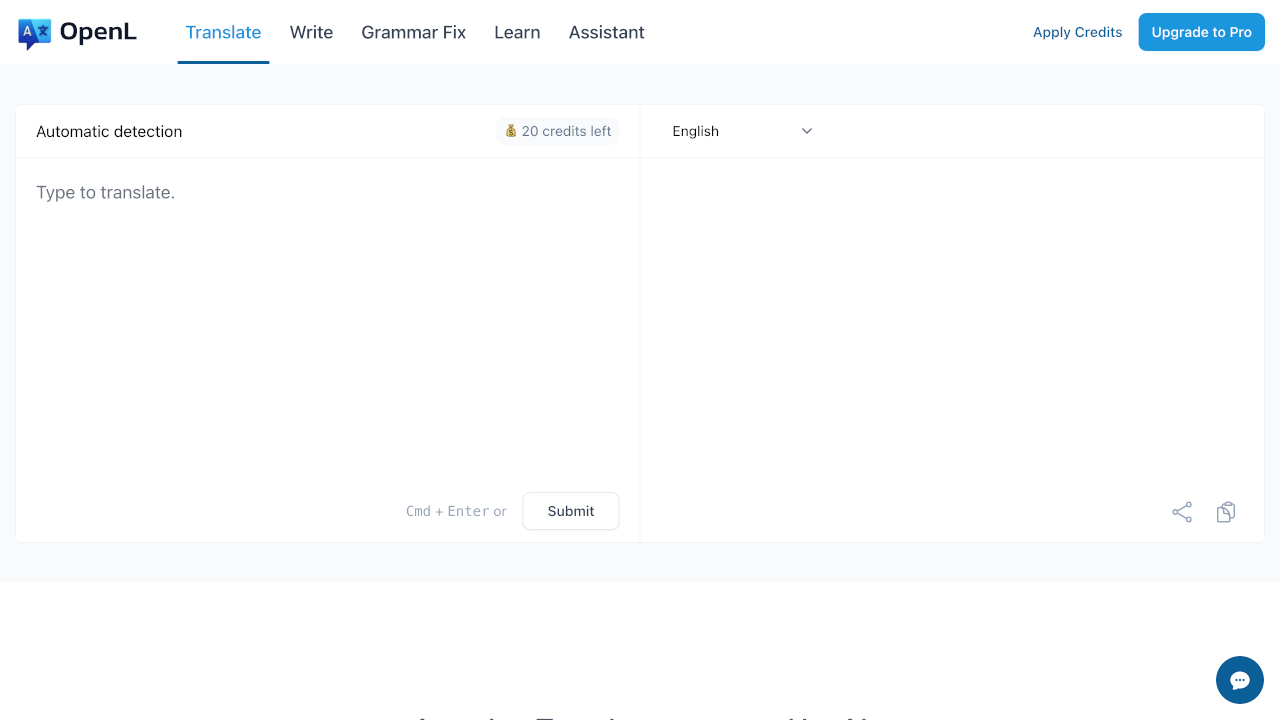This screenshot has height=720, width=1280.
Task: Click the Apply Credits link
Action: pyautogui.click(x=1077, y=32)
